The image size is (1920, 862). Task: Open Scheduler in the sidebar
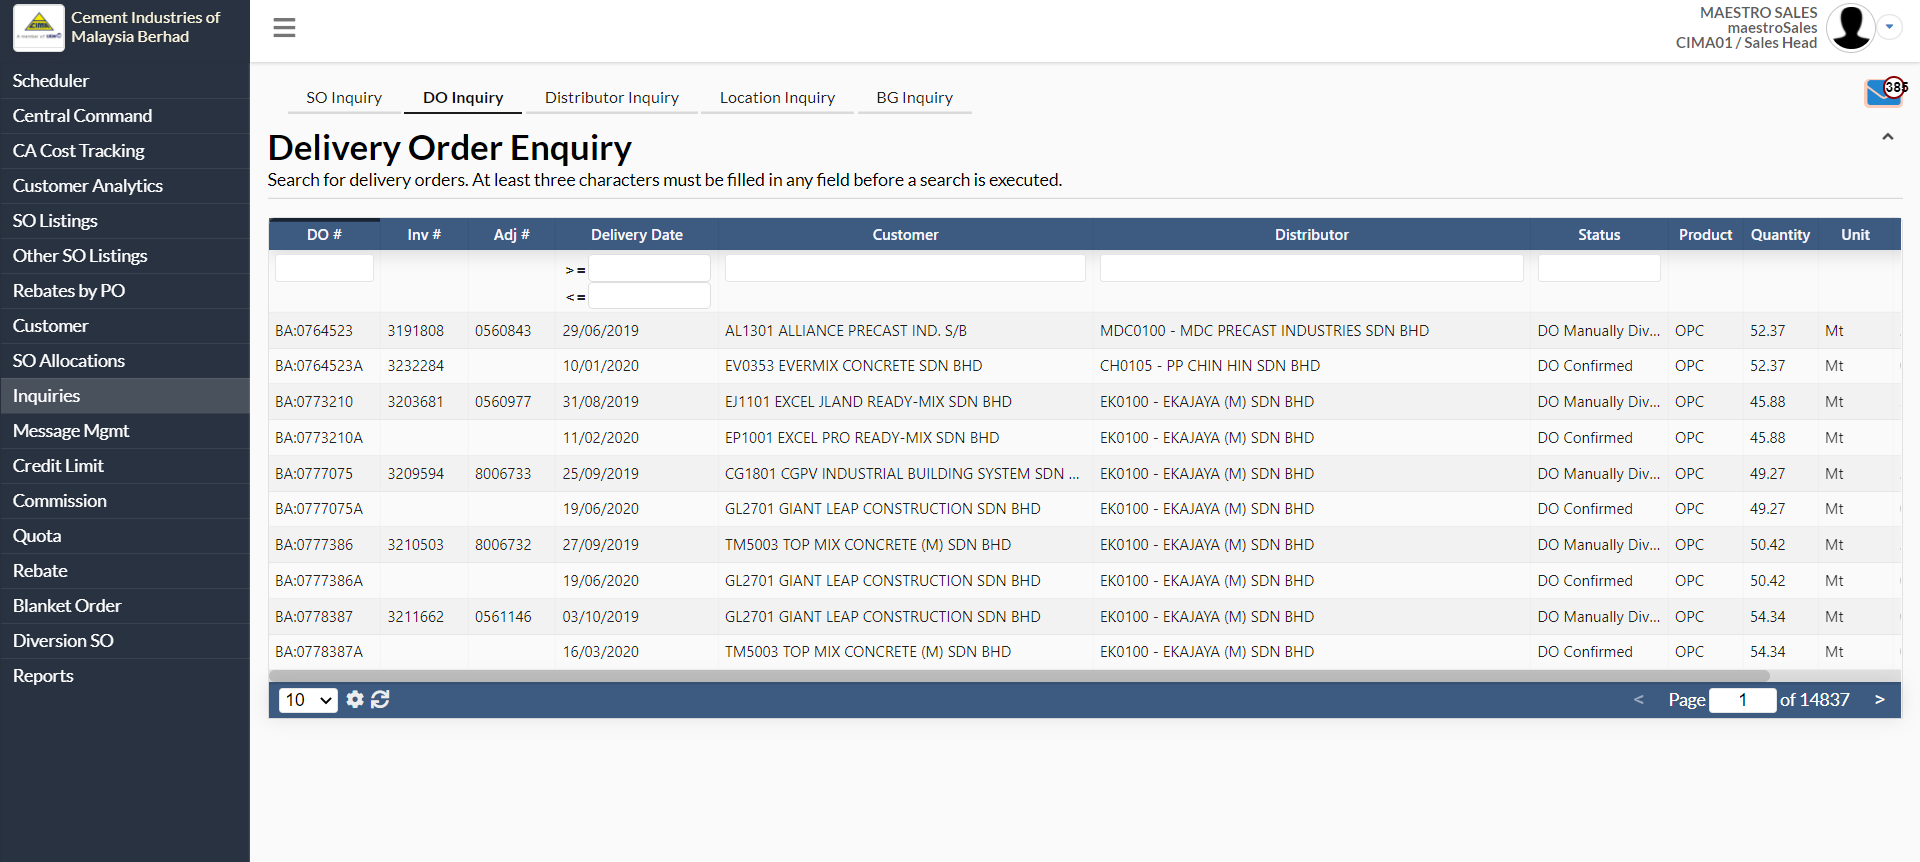(x=125, y=81)
